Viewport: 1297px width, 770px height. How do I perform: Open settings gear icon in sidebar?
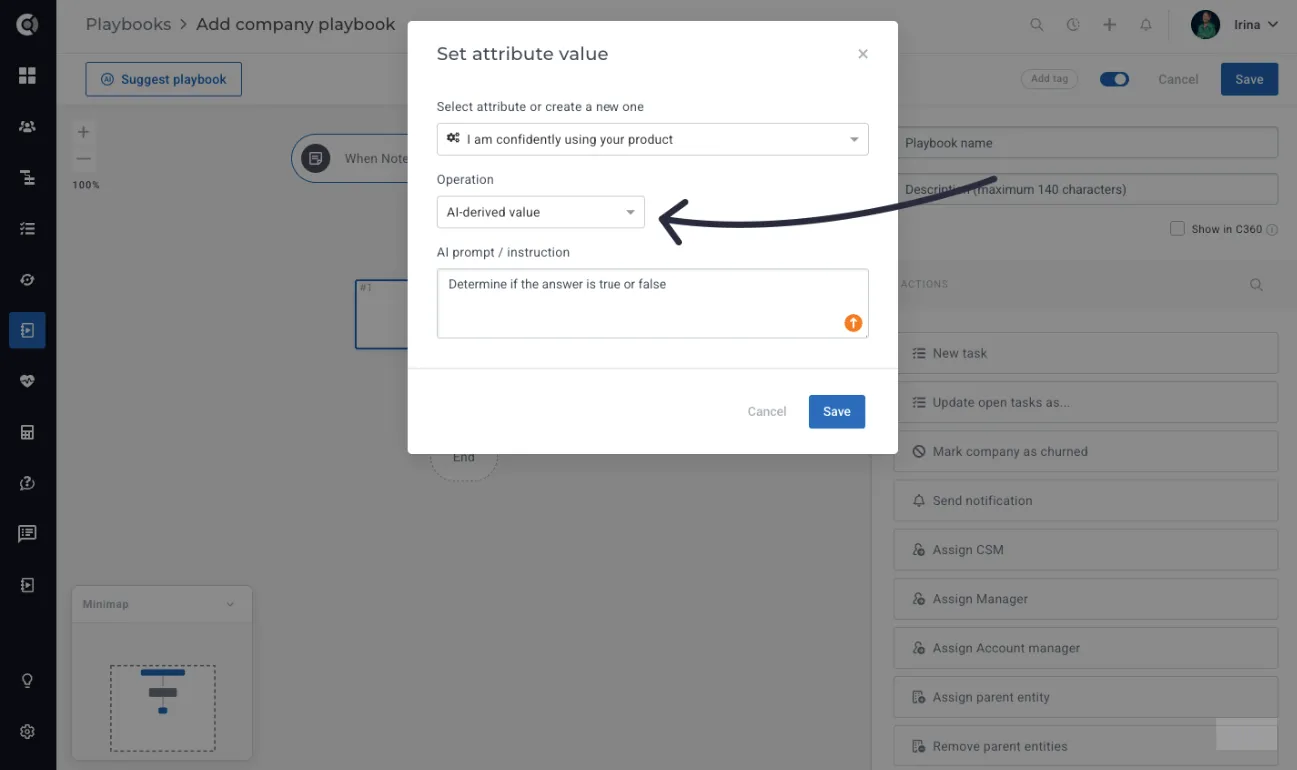click(x=27, y=731)
